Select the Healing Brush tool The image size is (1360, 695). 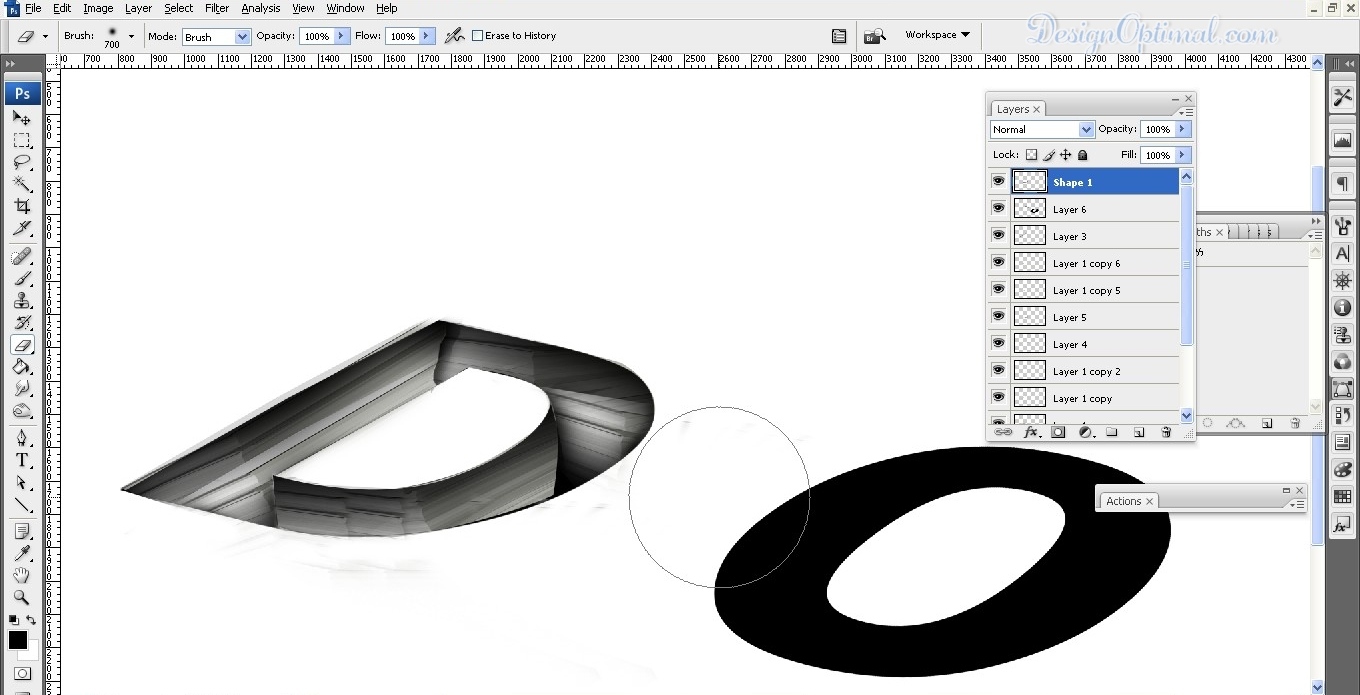(22, 256)
